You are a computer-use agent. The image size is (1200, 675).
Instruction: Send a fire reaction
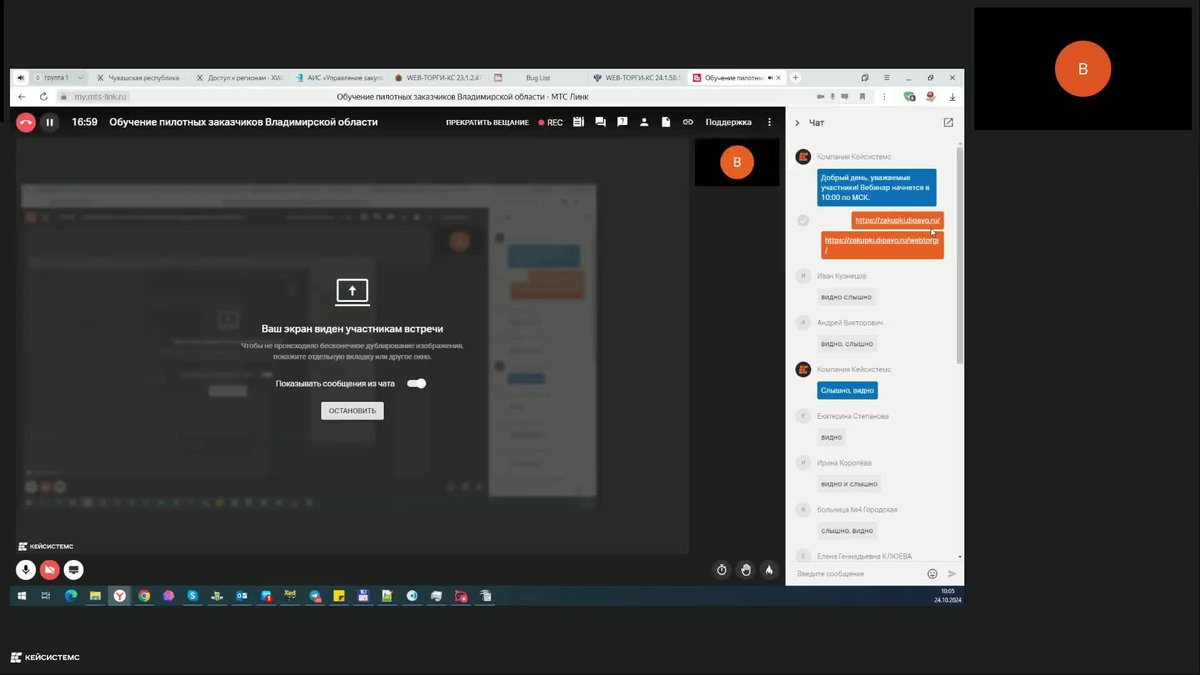click(769, 570)
